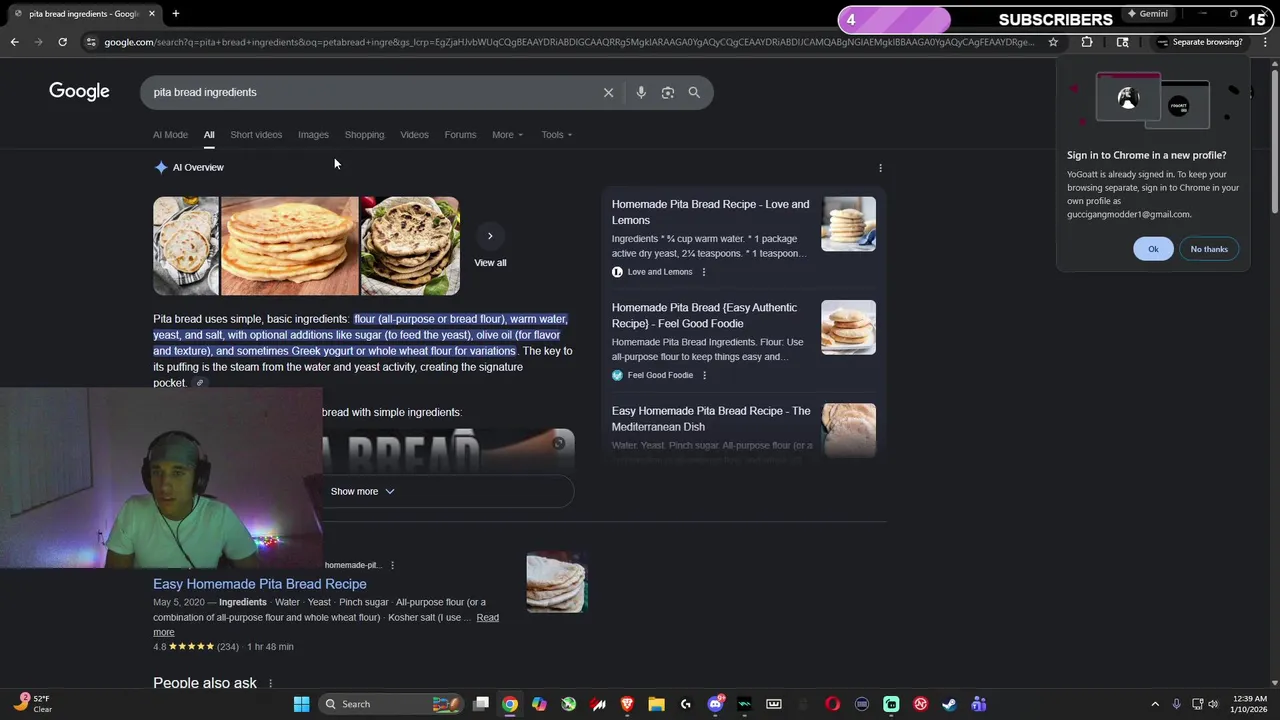The image size is (1280, 720).
Task: Open Homemade Pita Bread Recipe - Love and Lemons
Action: click(x=710, y=212)
